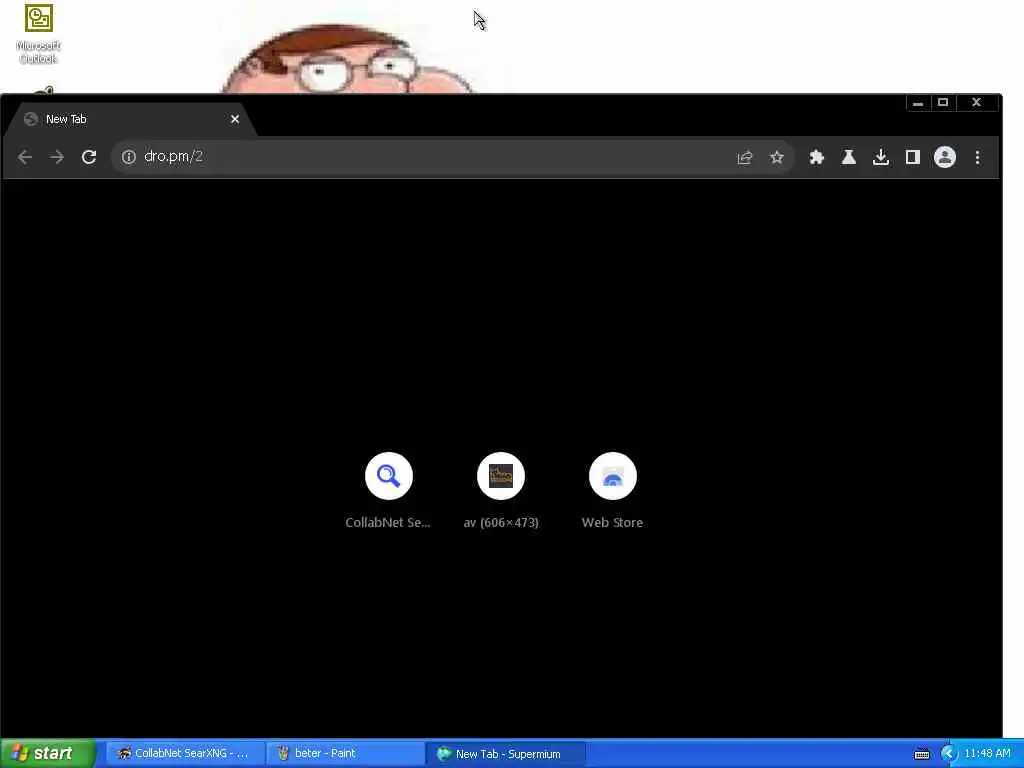Screen dimensions: 1024x768
Task: Expand hidden system tray icons arrow
Action: pos(949,754)
